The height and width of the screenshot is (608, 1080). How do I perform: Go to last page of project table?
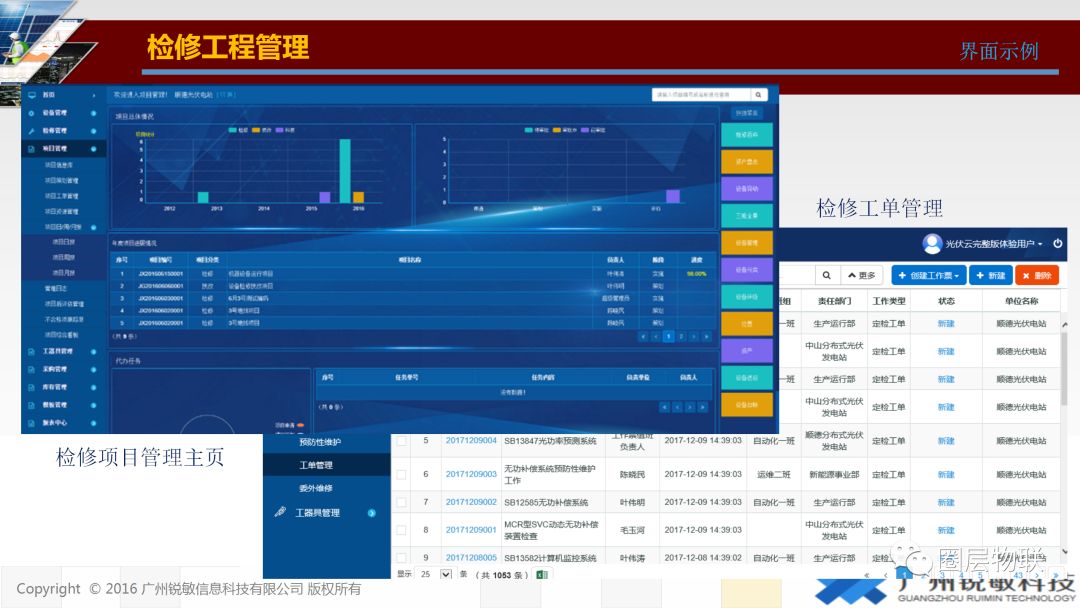706,337
